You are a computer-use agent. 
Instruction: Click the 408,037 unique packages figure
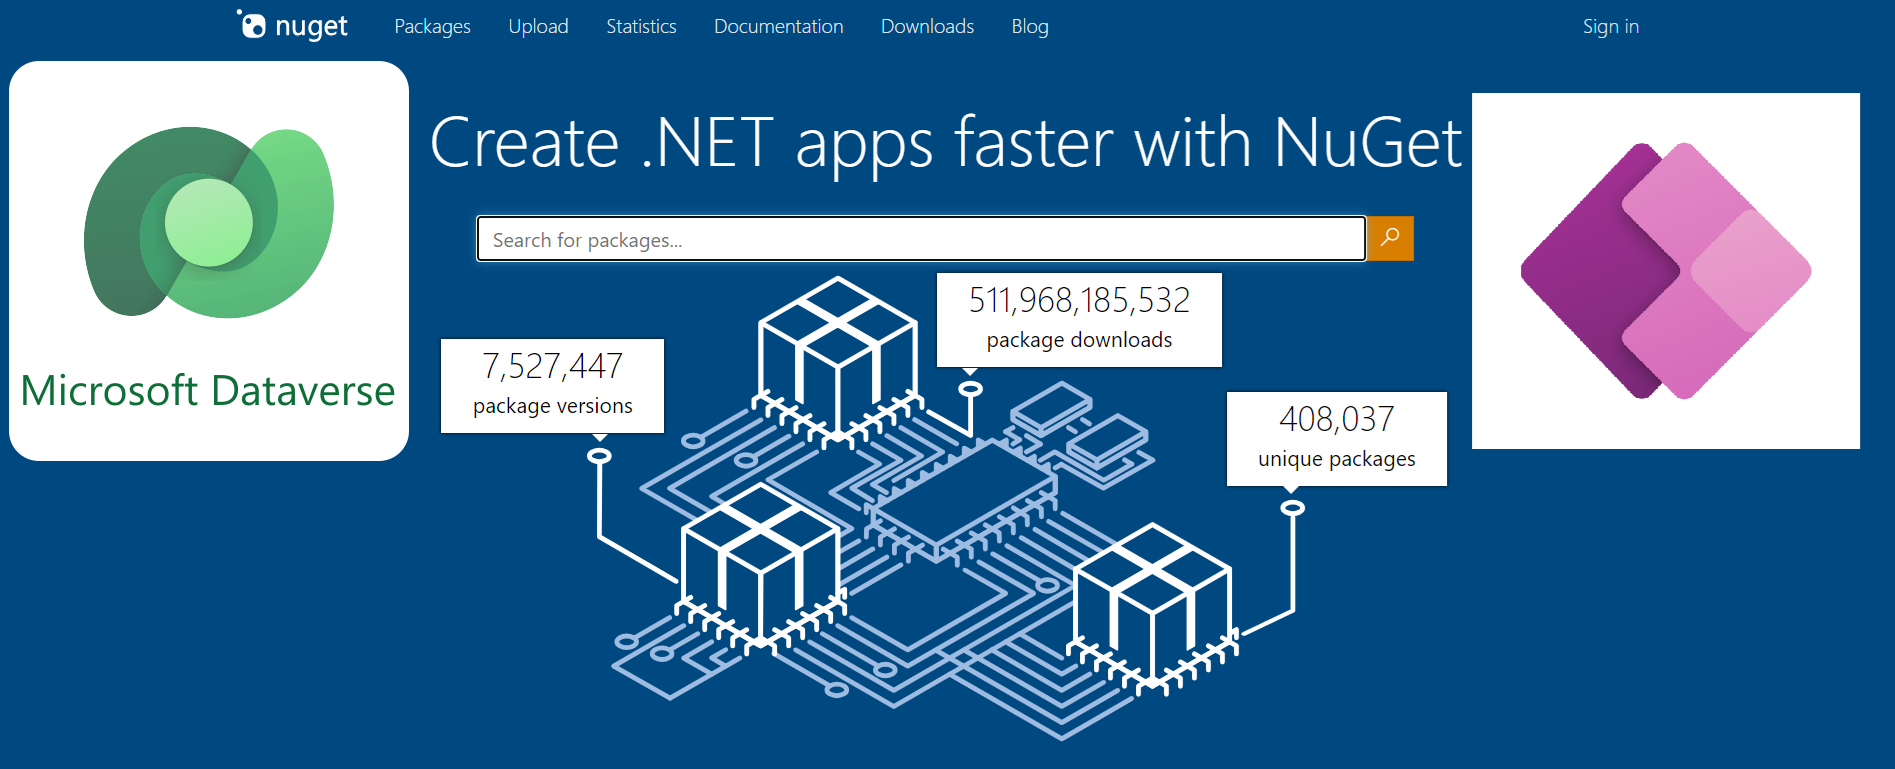1337,439
